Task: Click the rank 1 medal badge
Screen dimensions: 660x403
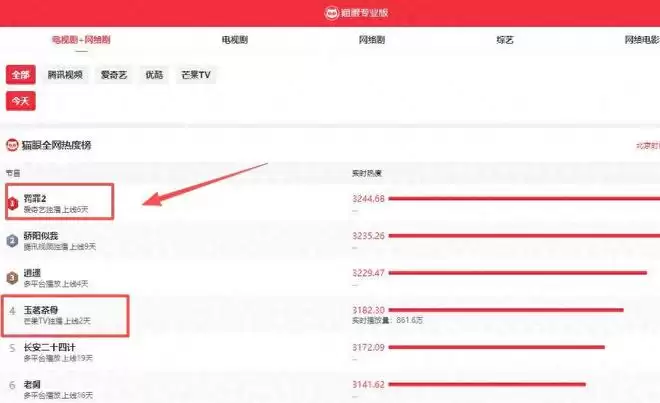Action: [x=12, y=204]
